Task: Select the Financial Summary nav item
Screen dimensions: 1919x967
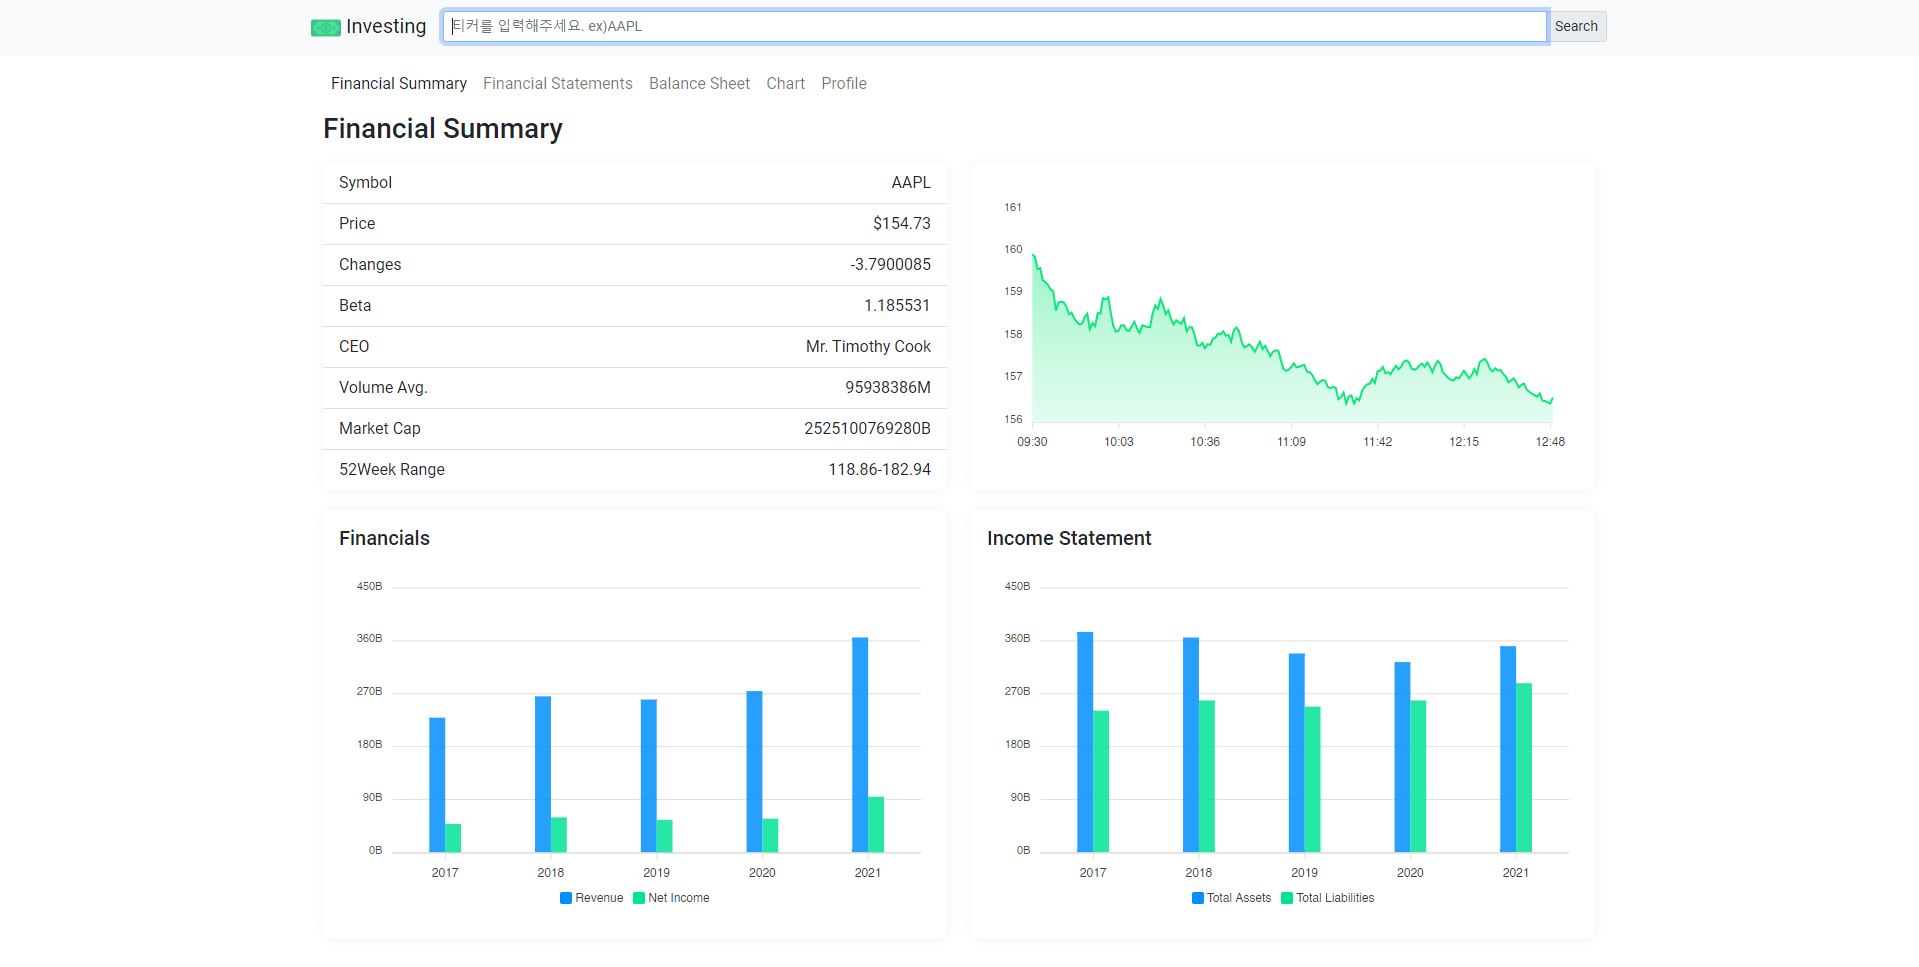Action: pyautogui.click(x=398, y=83)
